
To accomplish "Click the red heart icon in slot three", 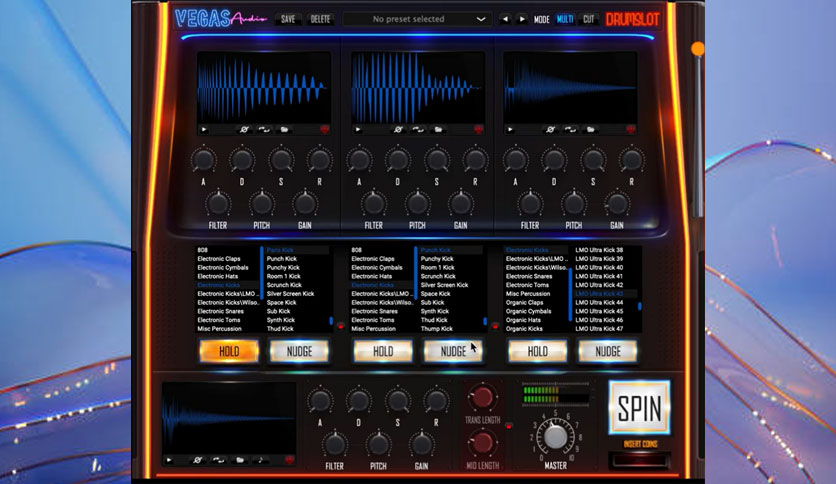I will pos(631,130).
